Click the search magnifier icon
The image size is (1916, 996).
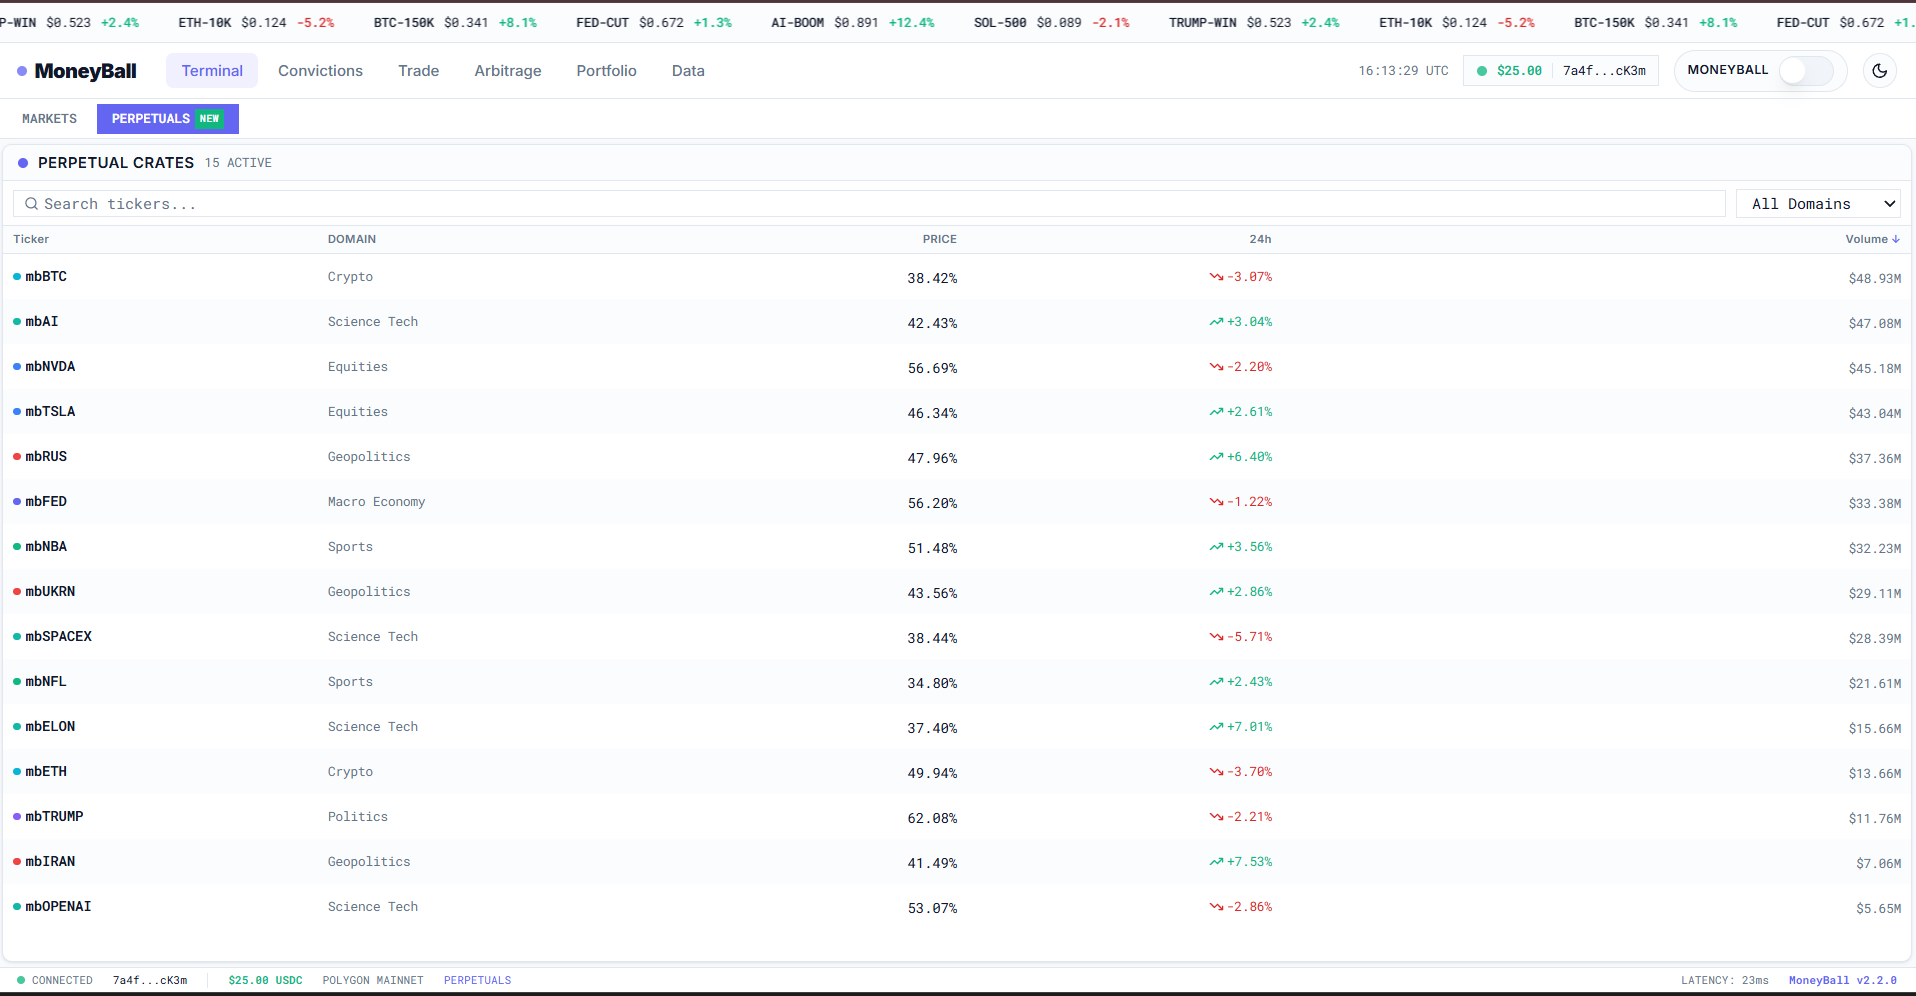31,204
